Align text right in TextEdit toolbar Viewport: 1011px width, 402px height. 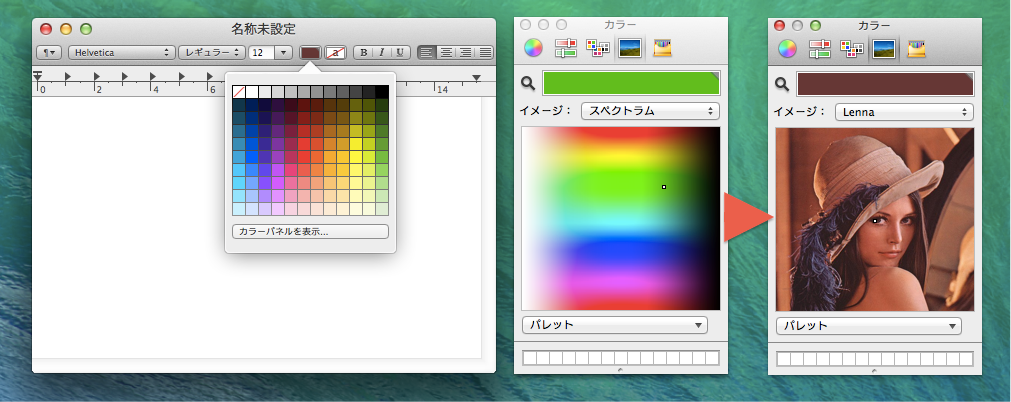(464, 52)
